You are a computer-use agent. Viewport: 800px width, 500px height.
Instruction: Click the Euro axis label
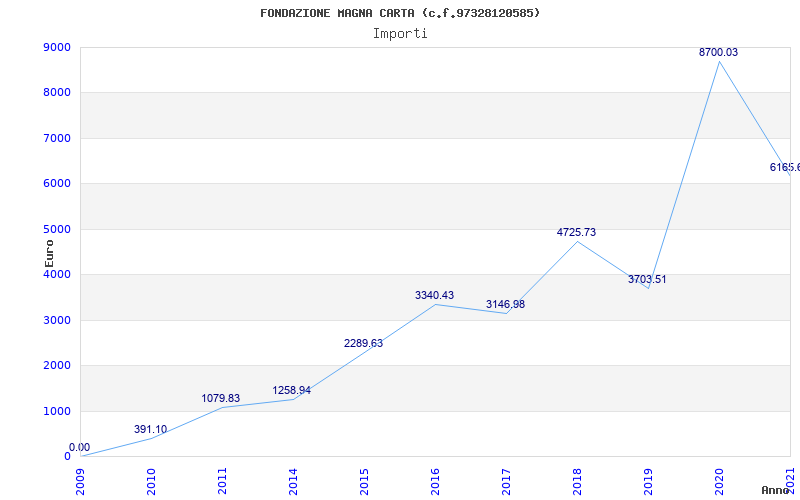click(49, 253)
